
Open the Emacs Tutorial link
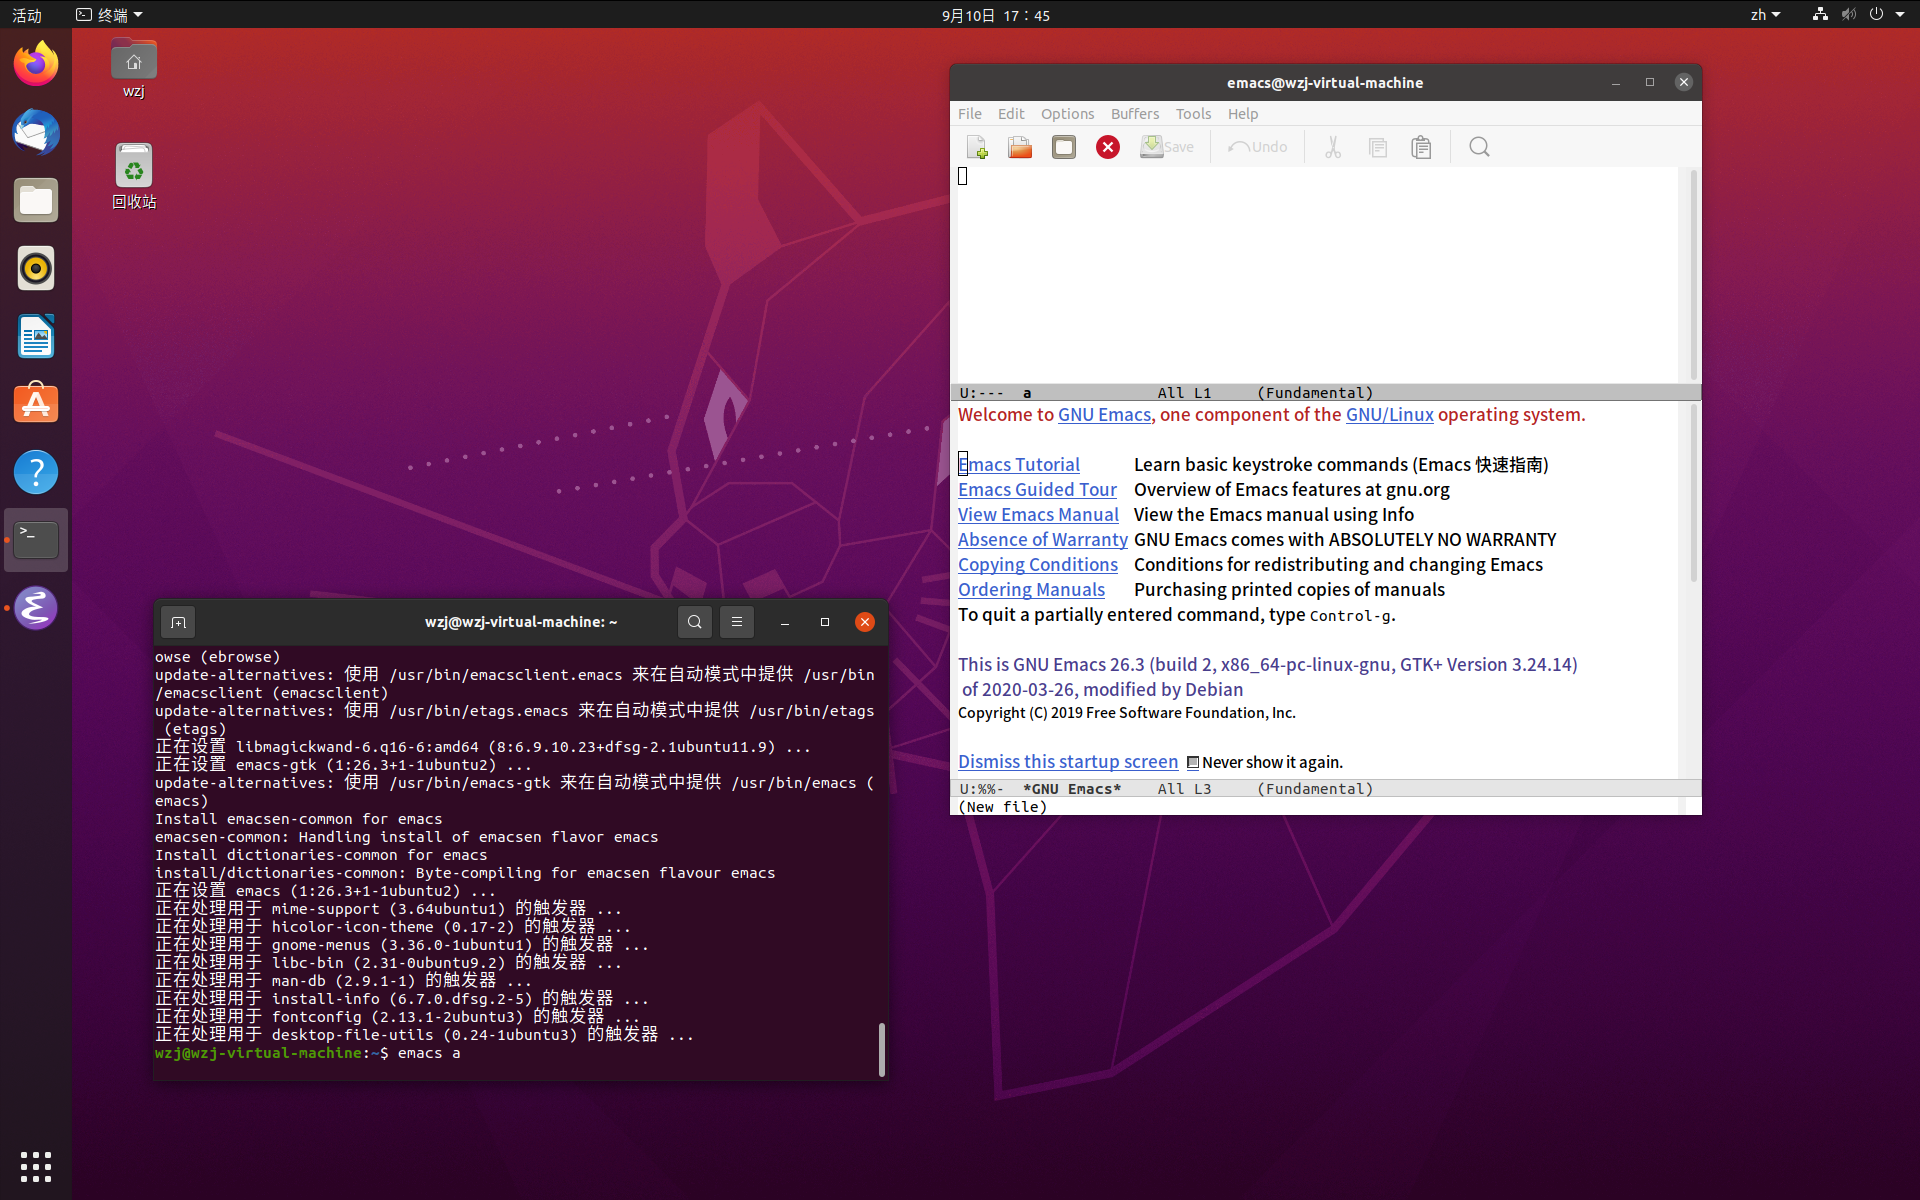(1019, 465)
